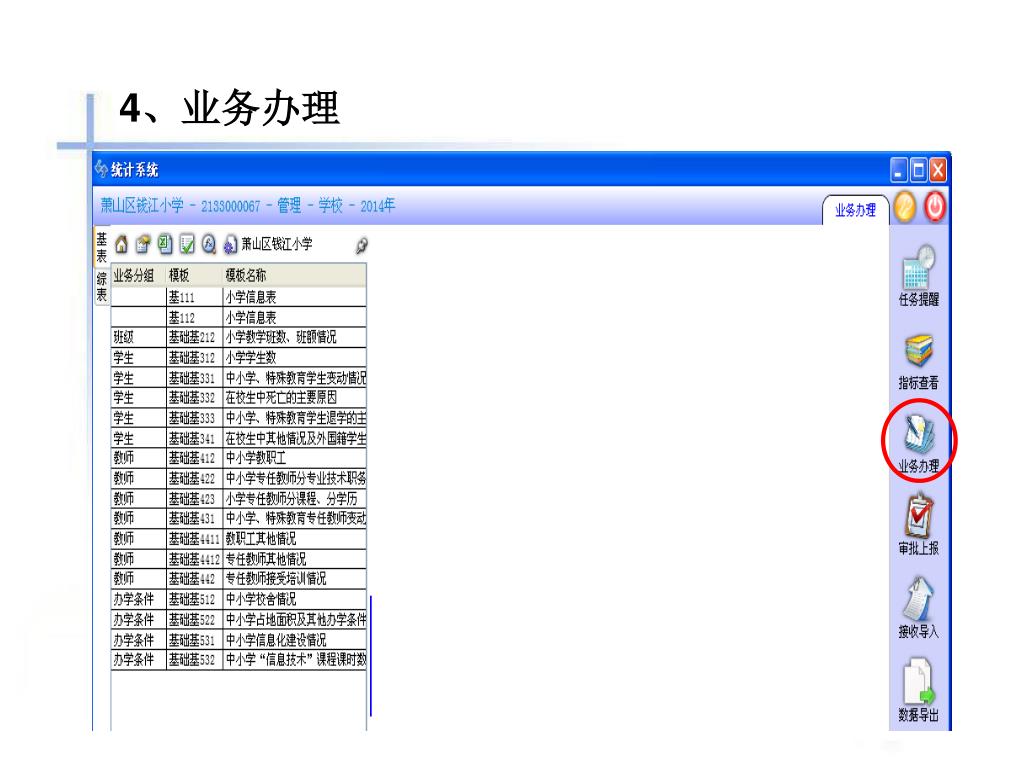Click the edit form icon beside home
The width and height of the screenshot is (1024, 768).
point(143,245)
